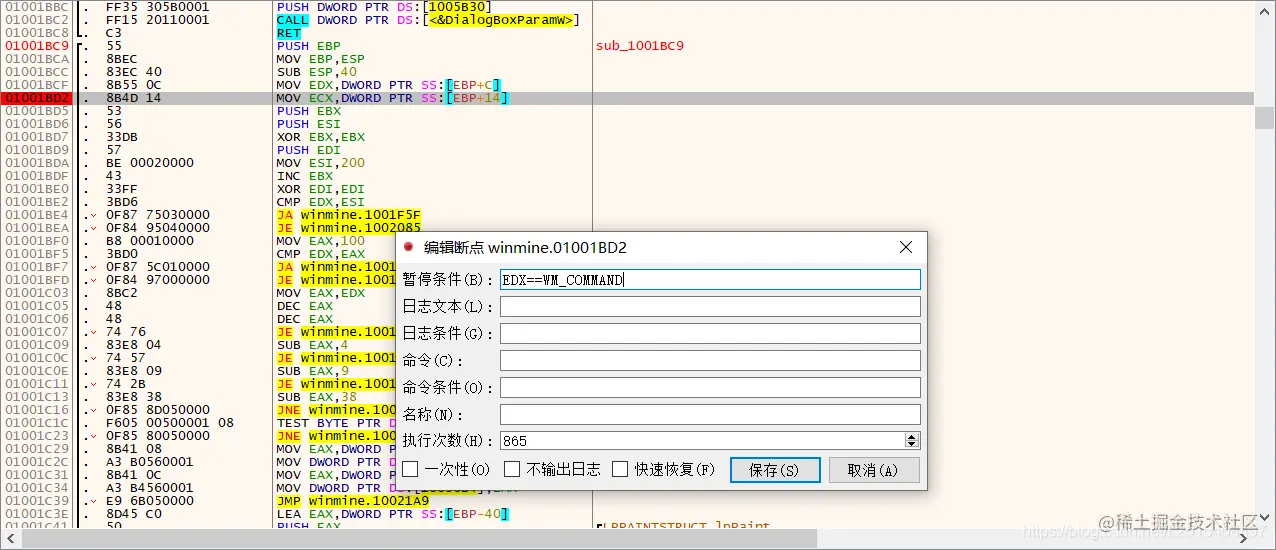Click opcode bytes 0F87 75030000
Viewport: 1276px width, 550px height.
point(158,215)
